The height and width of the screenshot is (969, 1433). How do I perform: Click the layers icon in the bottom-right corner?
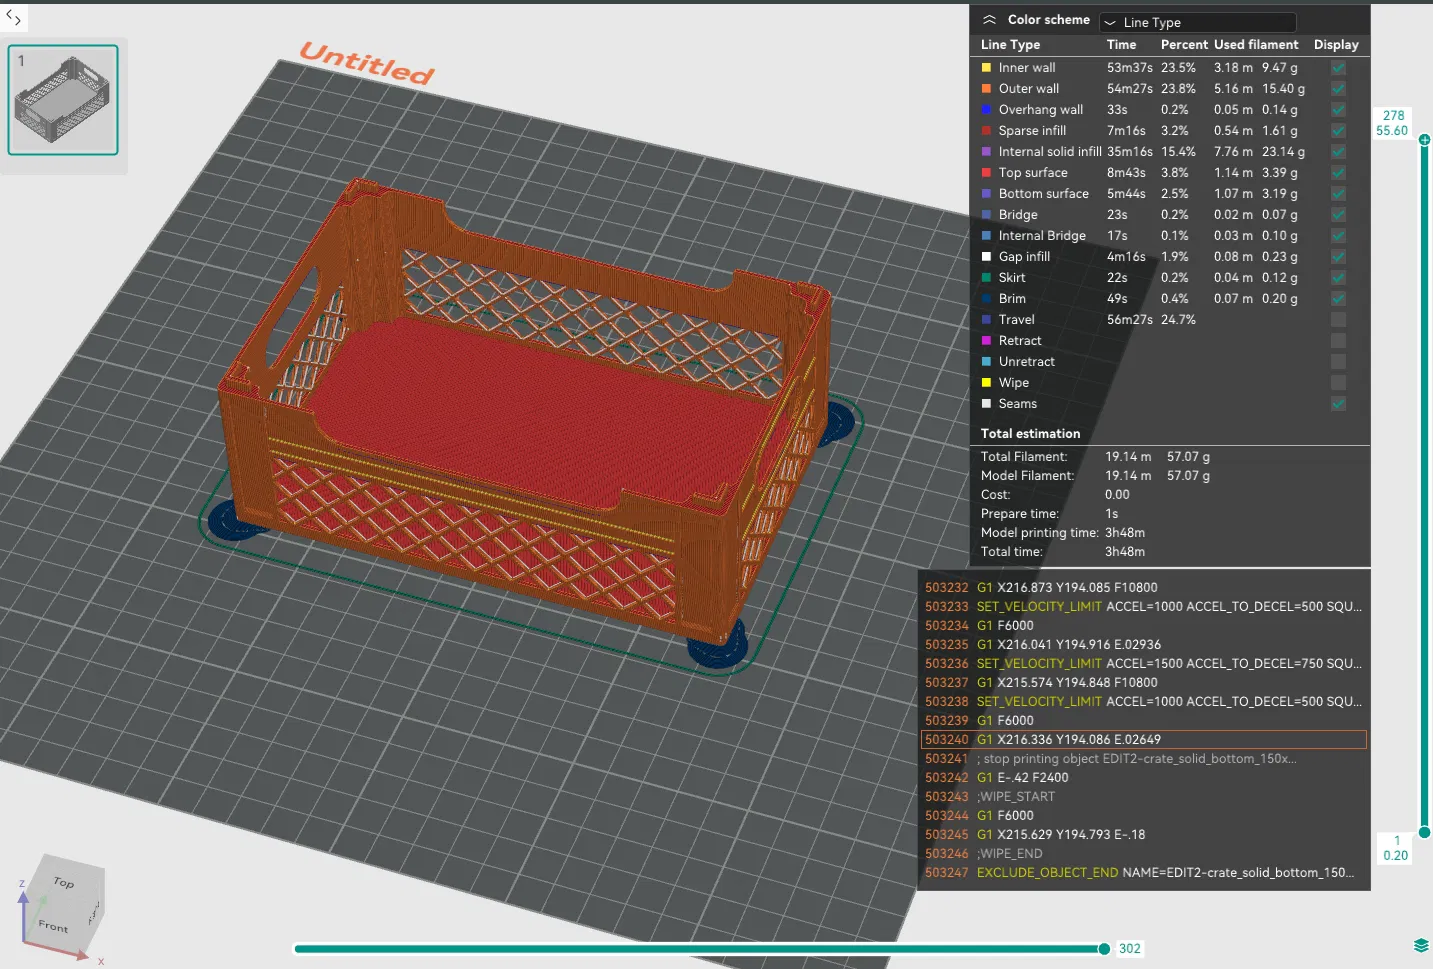[x=1421, y=946]
